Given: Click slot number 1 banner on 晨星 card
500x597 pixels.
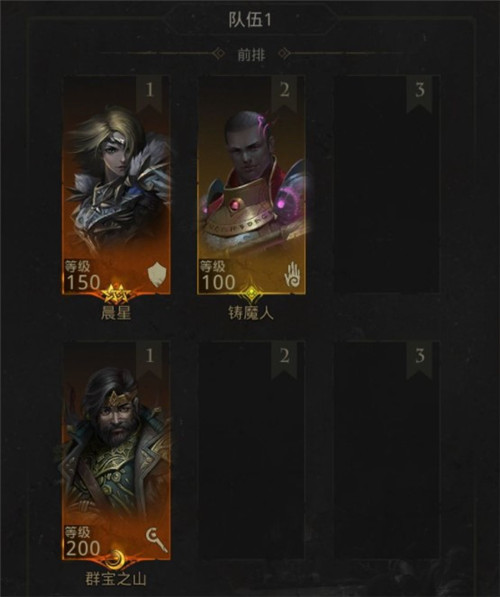Looking at the screenshot, I should coord(150,95).
